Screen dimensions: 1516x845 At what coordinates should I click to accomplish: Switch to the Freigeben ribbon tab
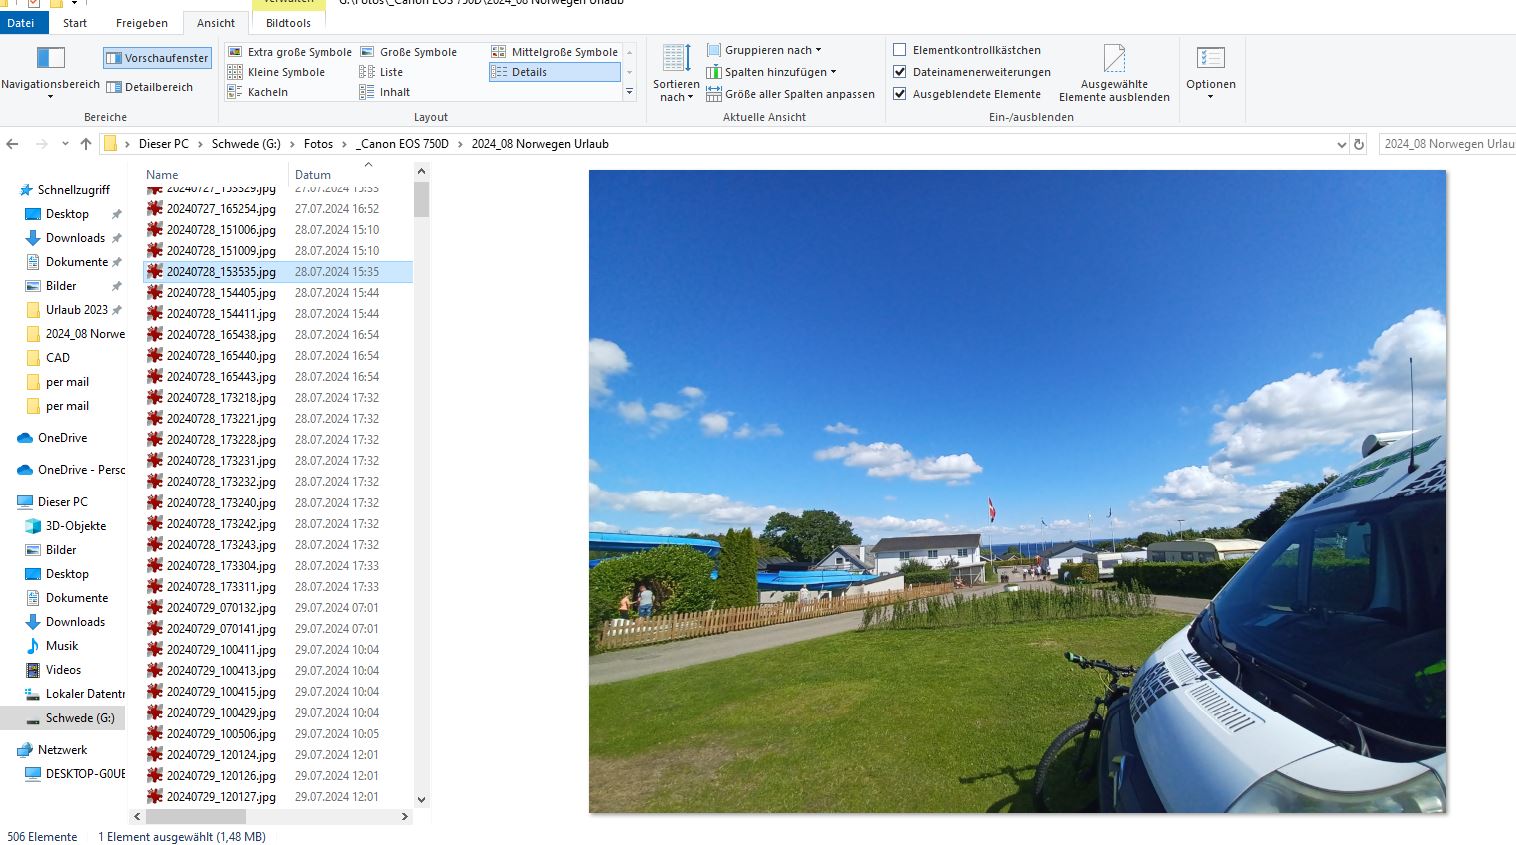(x=141, y=23)
